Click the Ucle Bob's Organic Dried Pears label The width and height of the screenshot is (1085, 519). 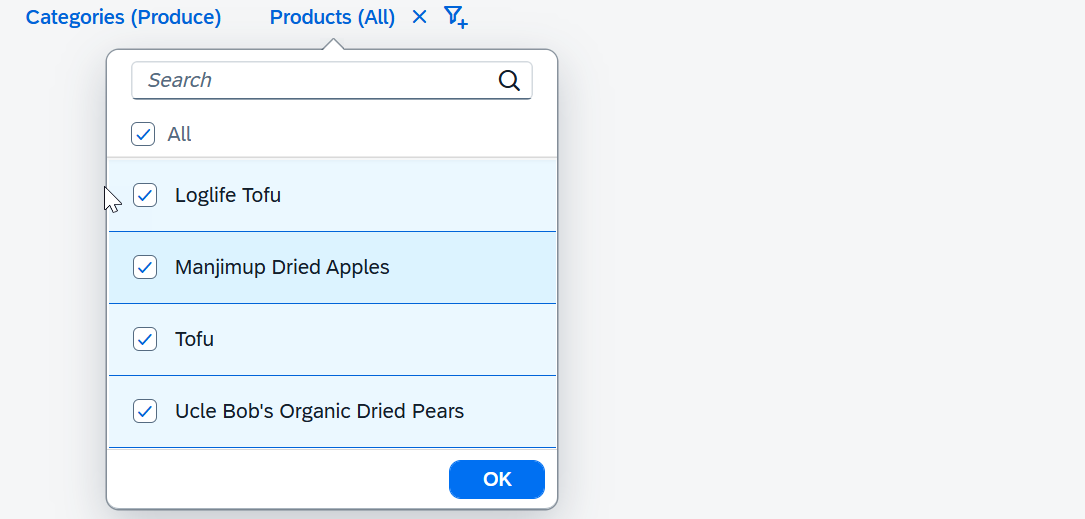[x=319, y=411]
